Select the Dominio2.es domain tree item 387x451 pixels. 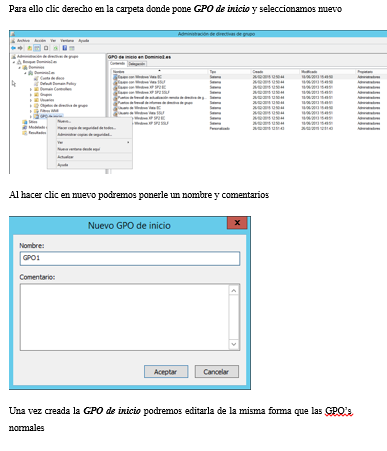pos(44,73)
